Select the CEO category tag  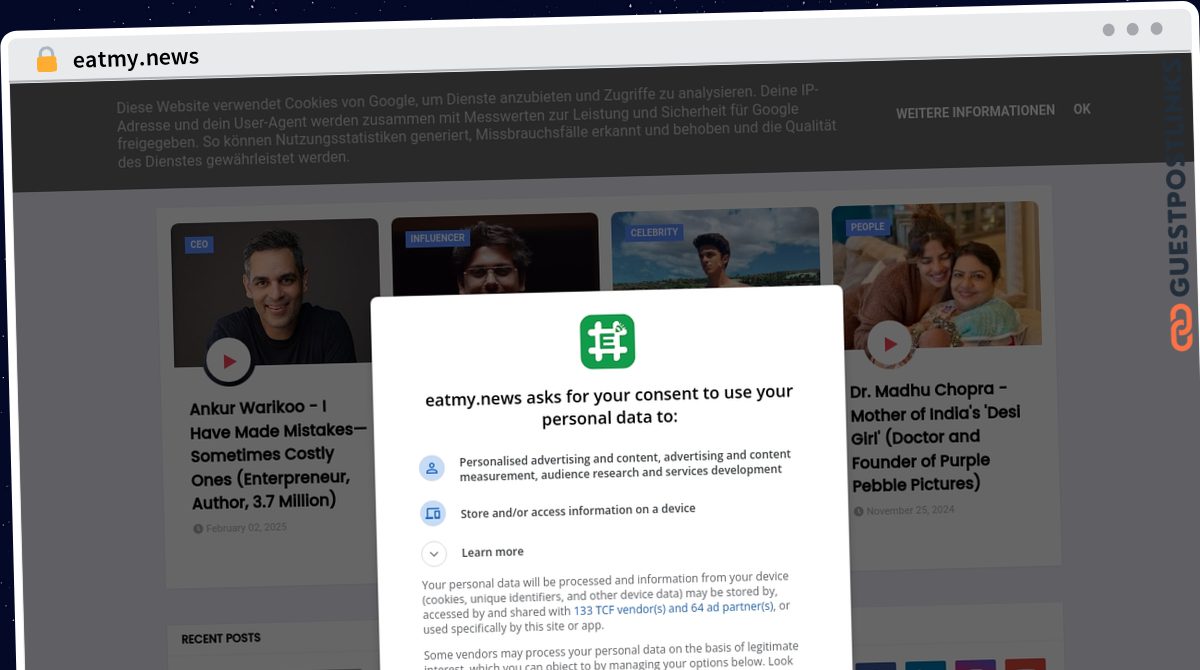tap(199, 244)
